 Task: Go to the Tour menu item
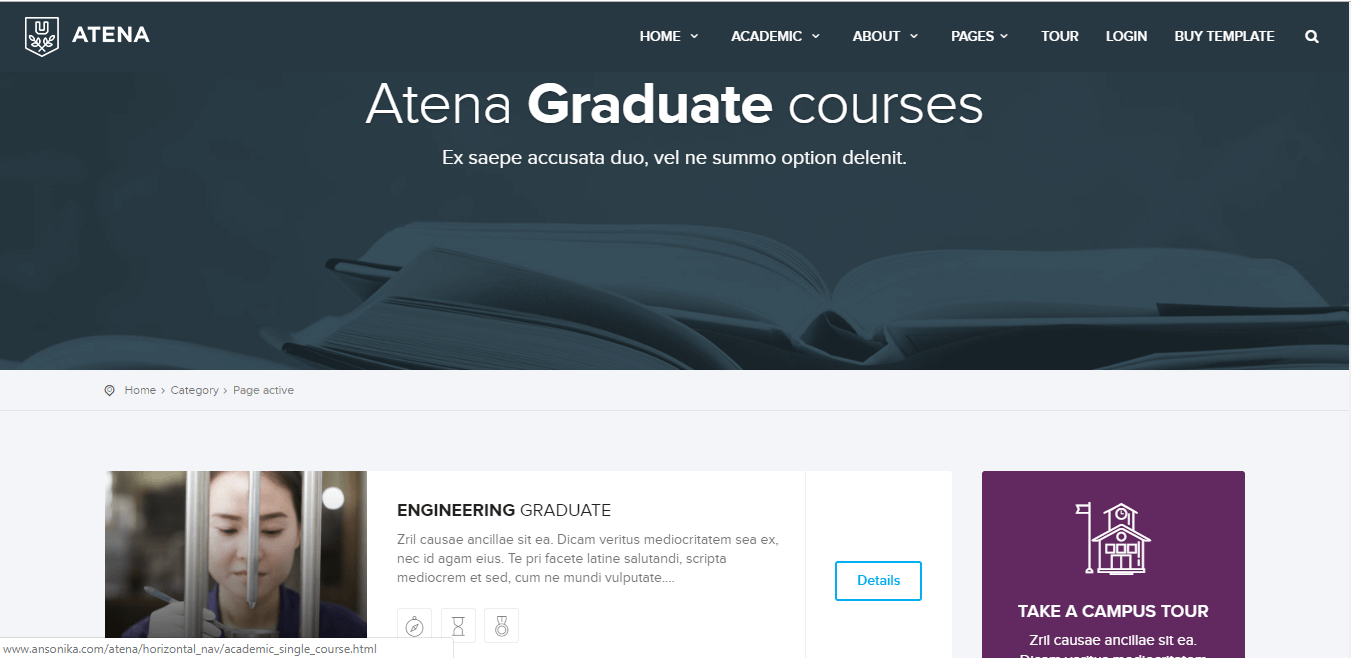(x=1059, y=36)
